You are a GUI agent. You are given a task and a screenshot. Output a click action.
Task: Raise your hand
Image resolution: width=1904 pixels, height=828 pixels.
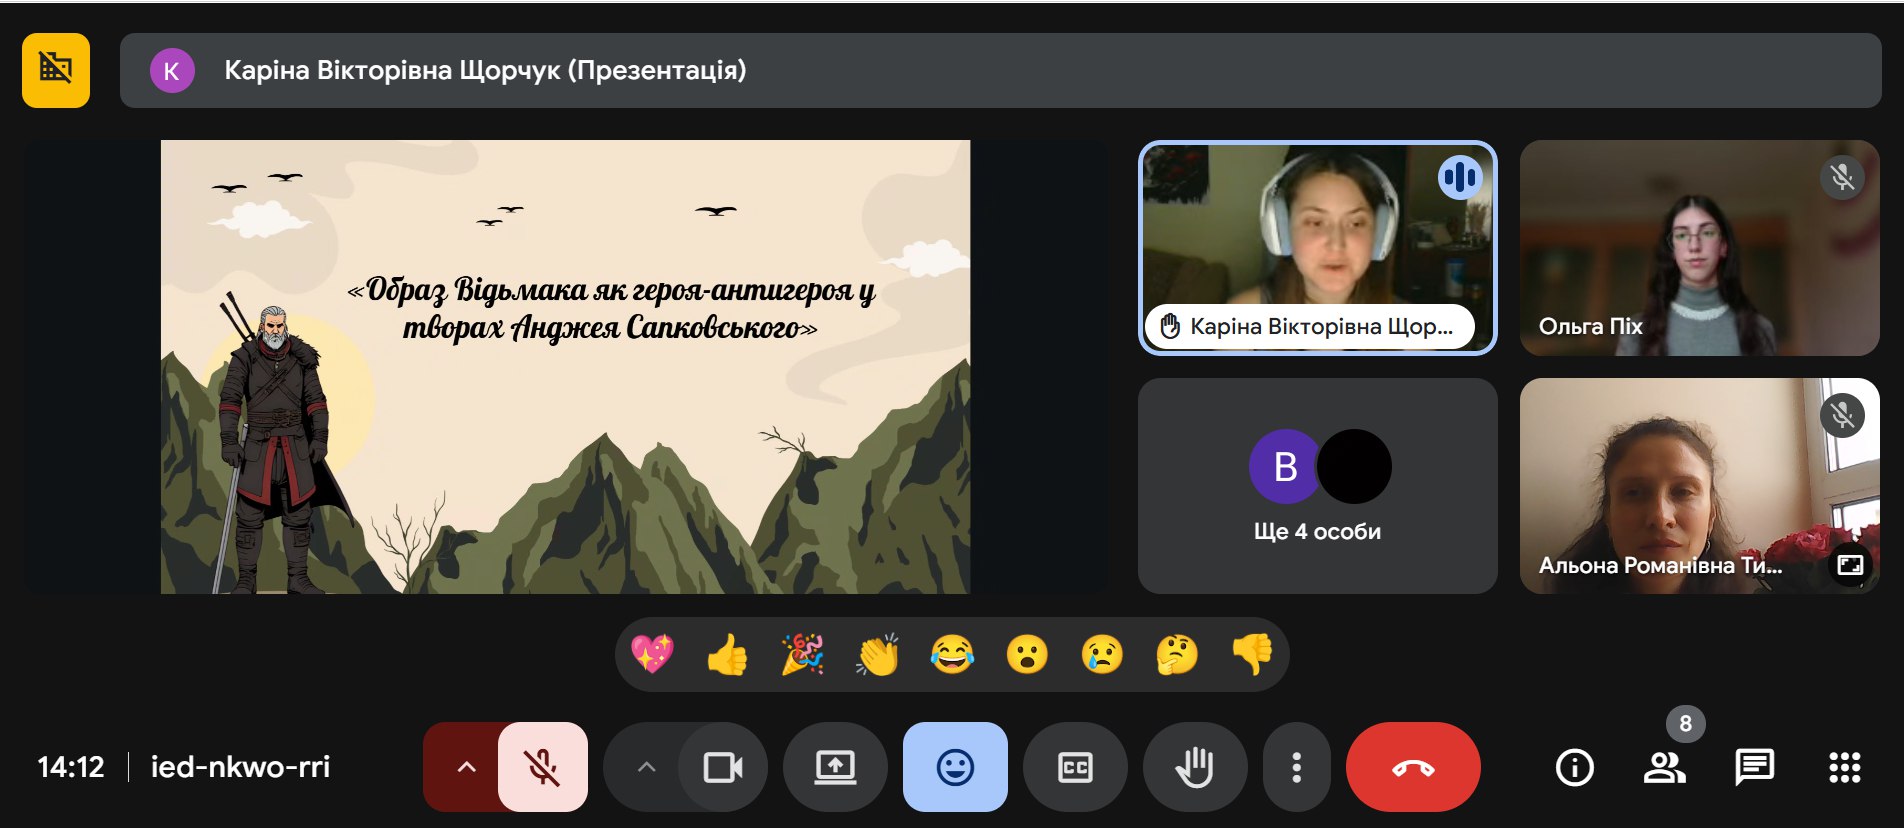pyautogui.click(x=1195, y=767)
